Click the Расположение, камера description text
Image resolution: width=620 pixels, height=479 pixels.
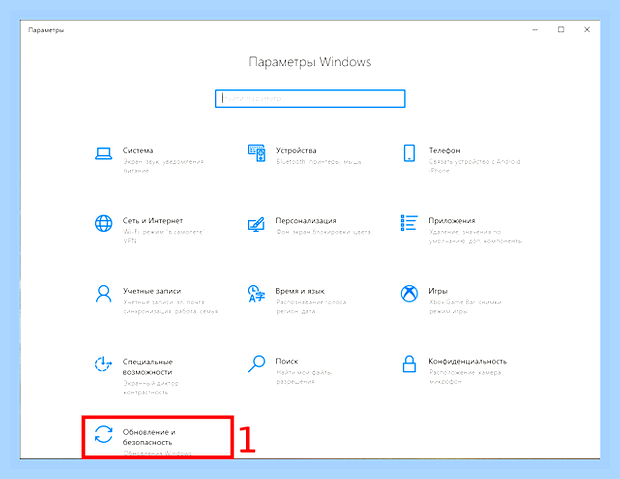pos(465,377)
